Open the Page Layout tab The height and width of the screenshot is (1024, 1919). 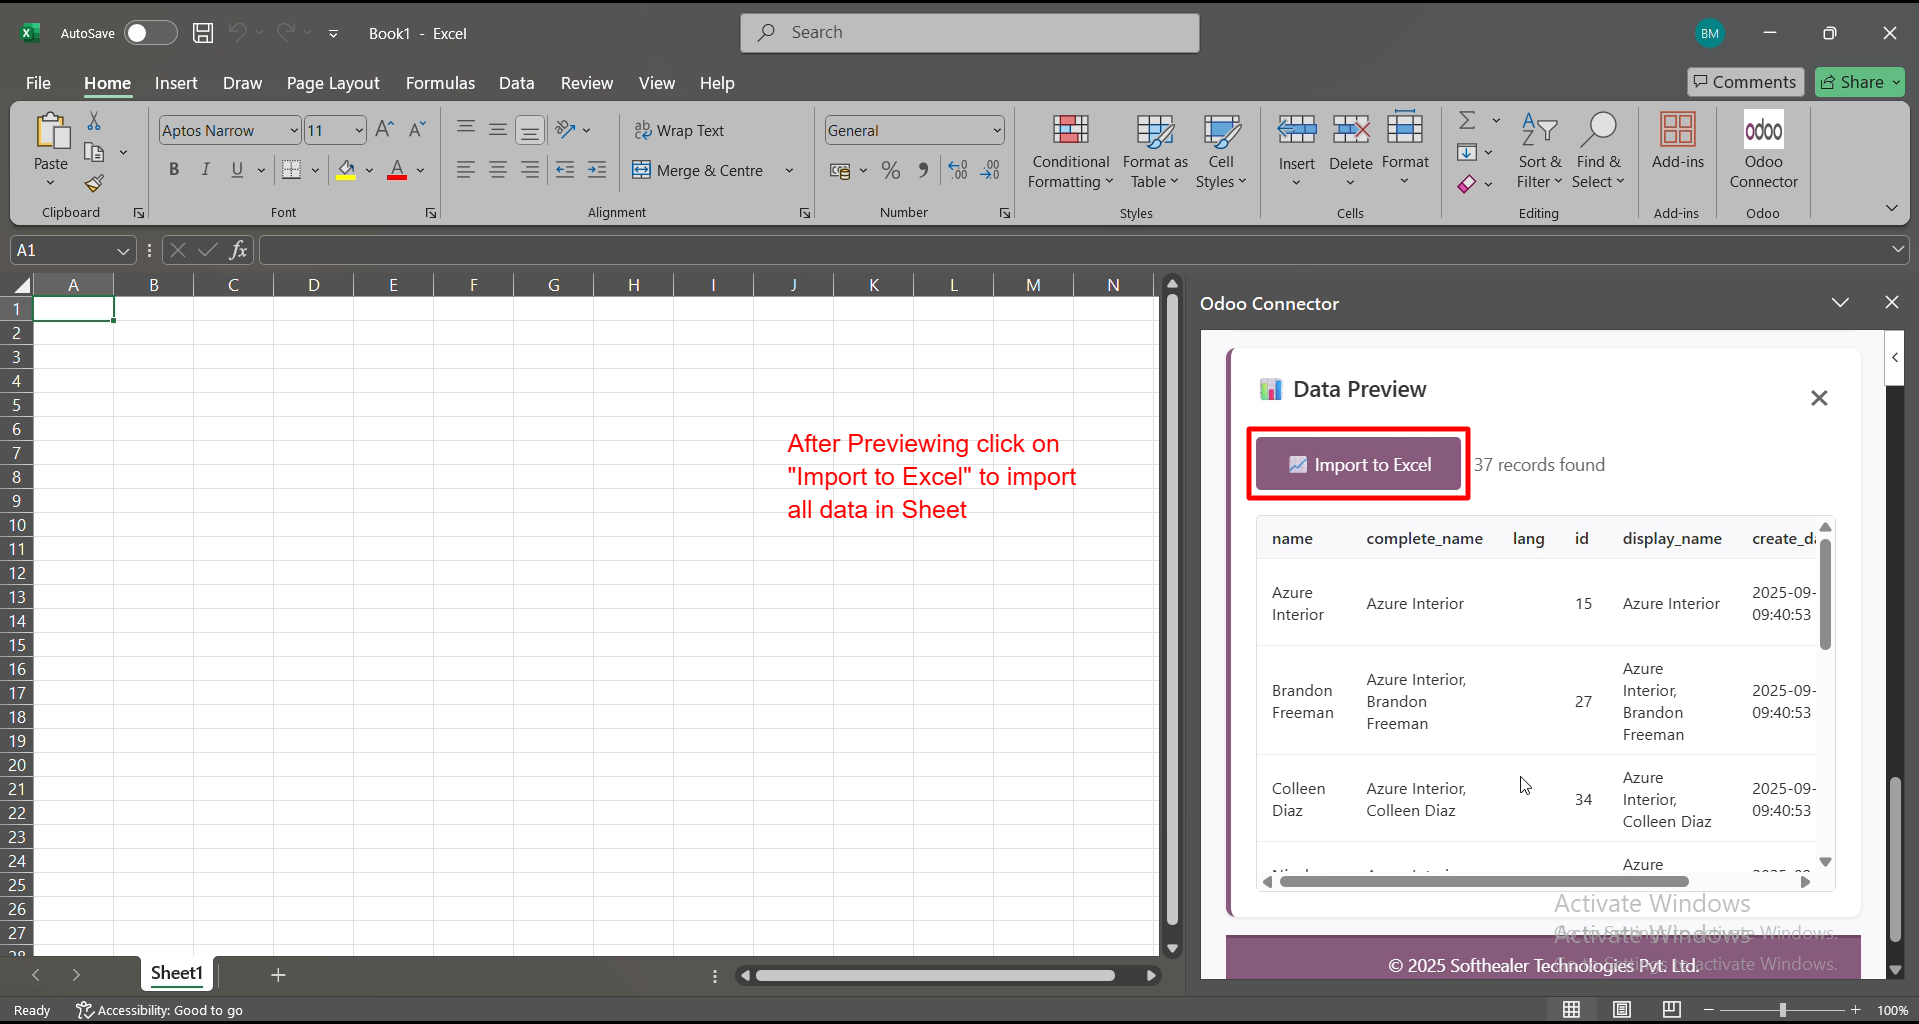click(332, 83)
